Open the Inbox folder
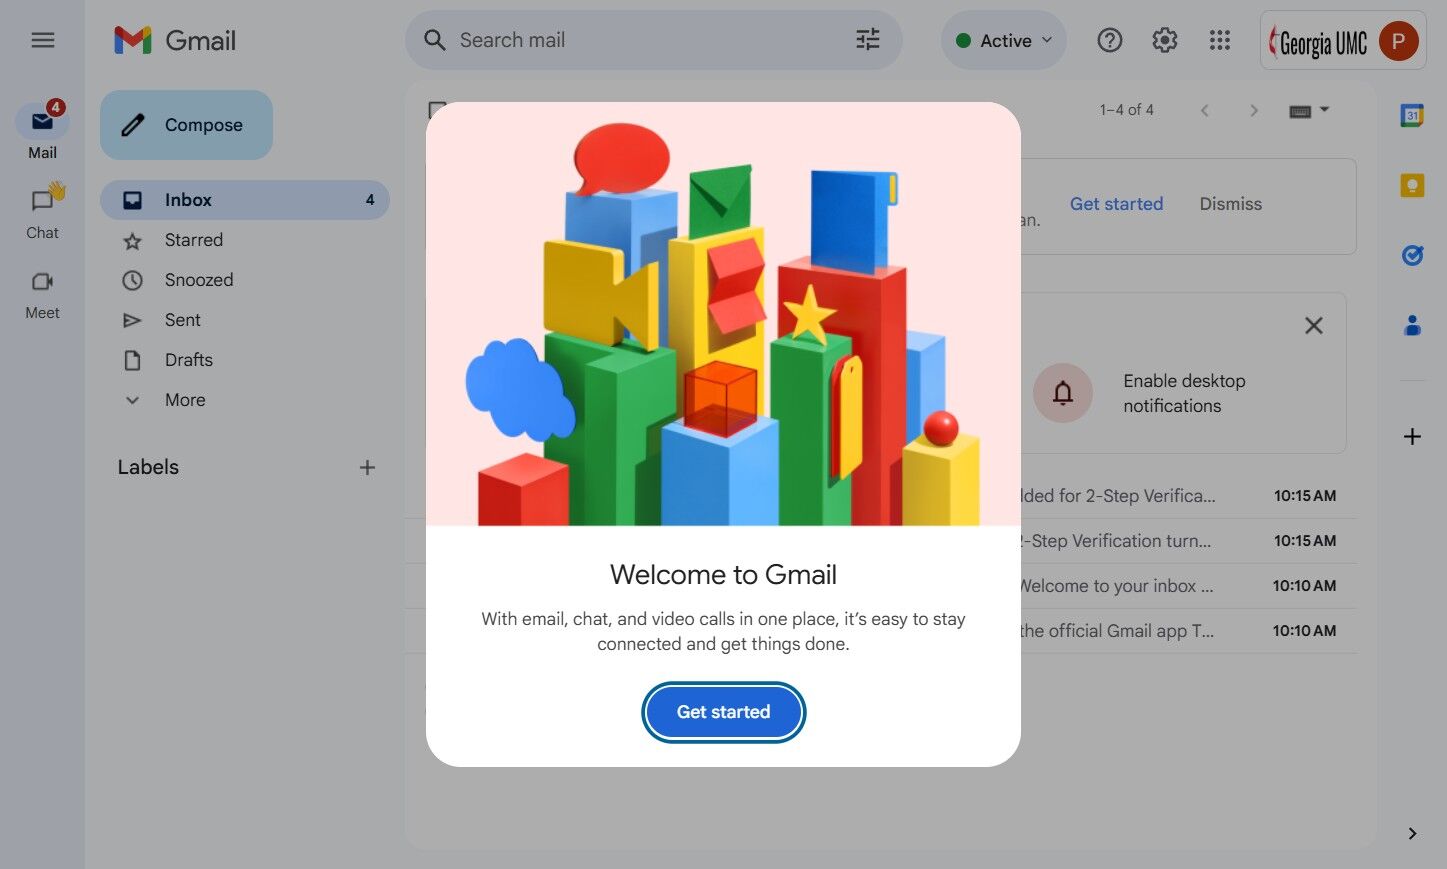The height and width of the screenshot is (869, 1447). (x=245, y=200)
